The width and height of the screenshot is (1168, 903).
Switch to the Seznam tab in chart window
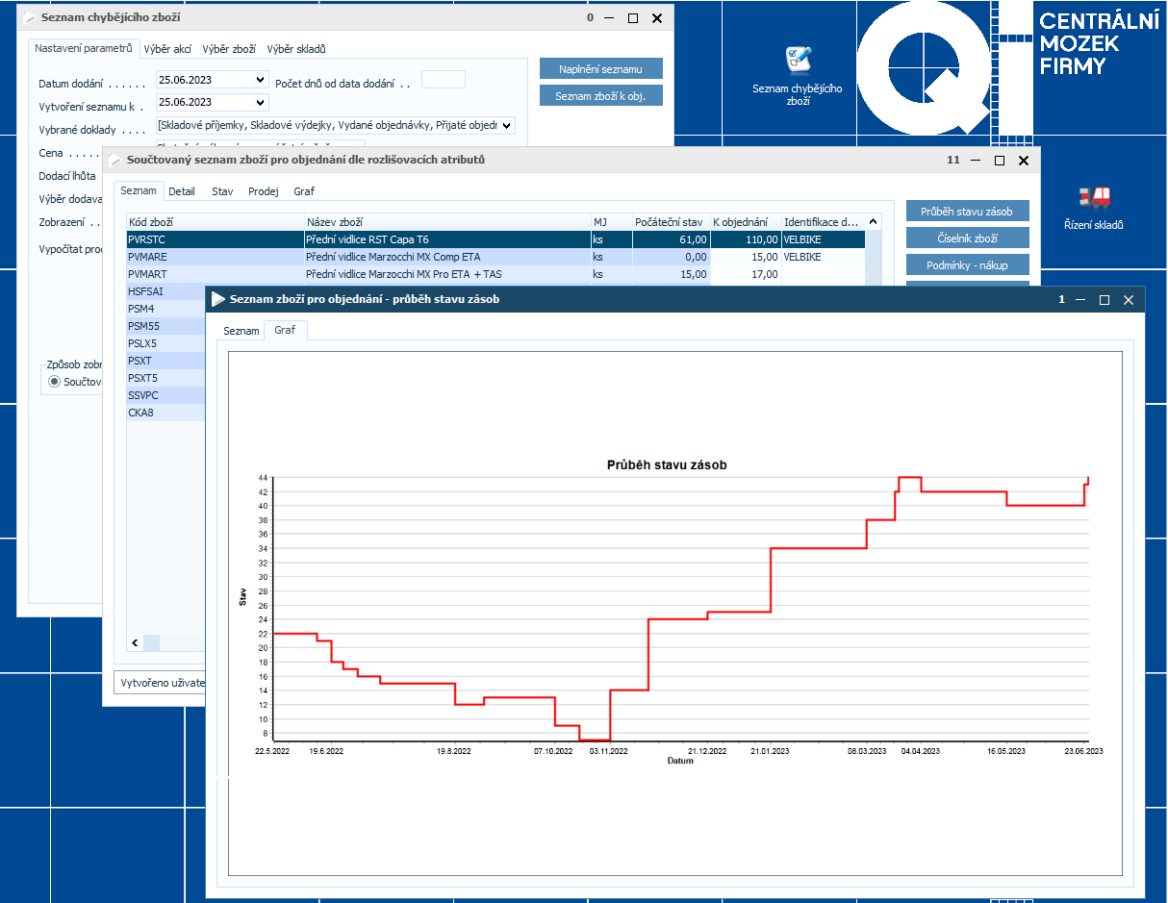(241, 330)
